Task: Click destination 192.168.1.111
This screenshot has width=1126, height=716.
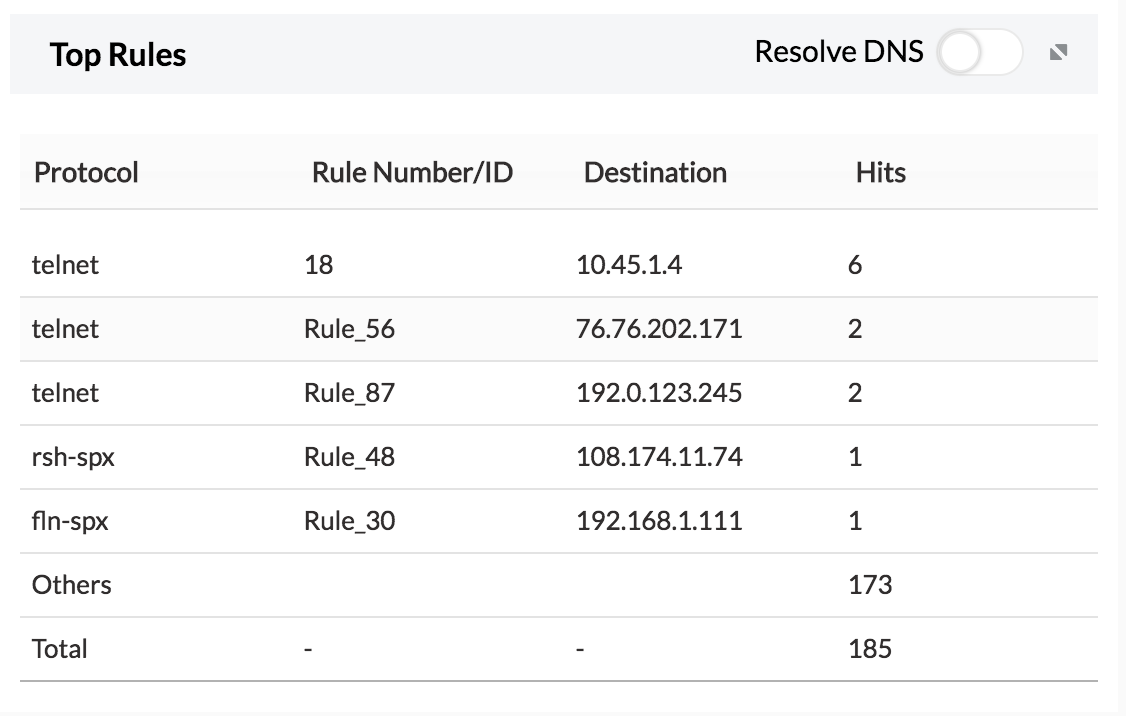Action: point(659,521)
